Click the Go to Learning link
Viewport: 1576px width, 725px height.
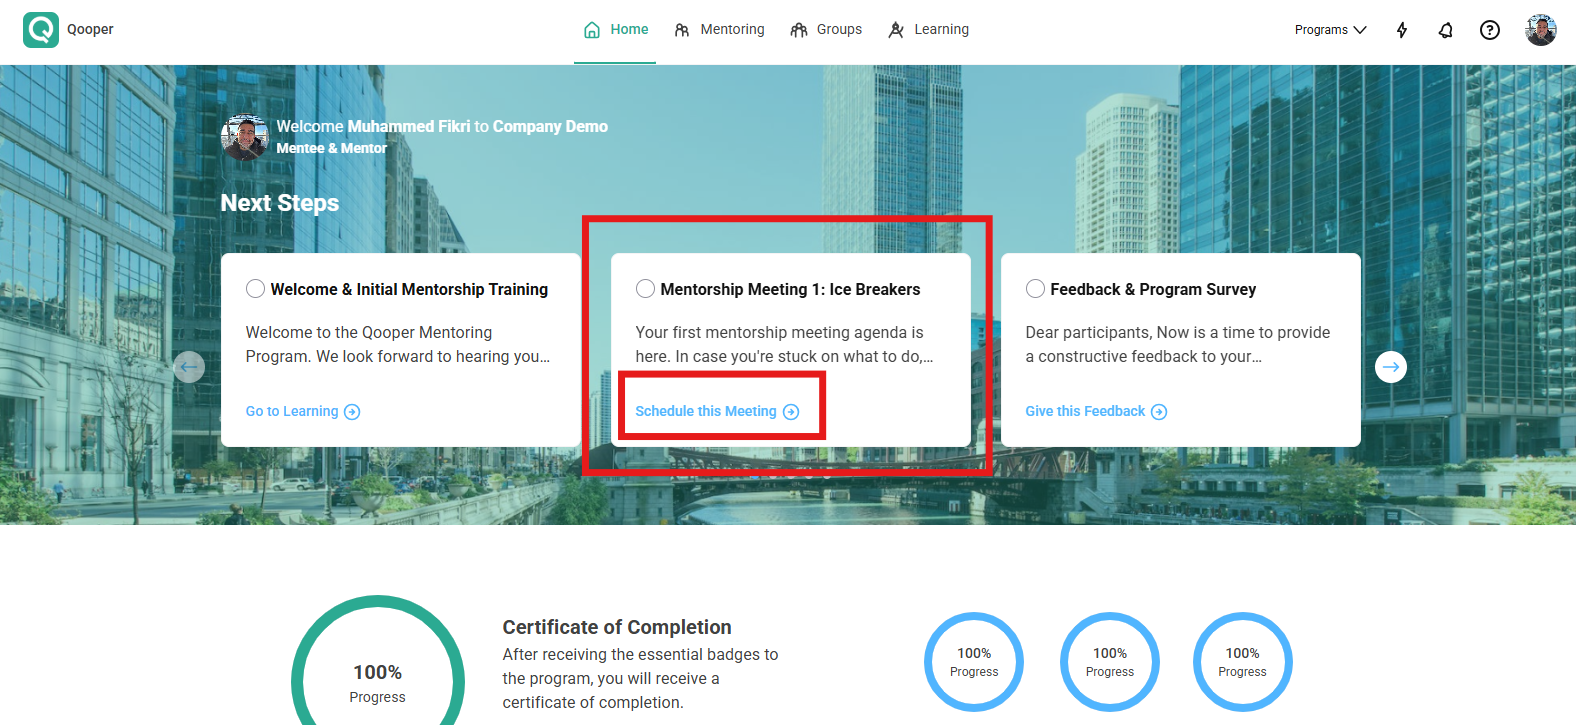pos(303,411)
